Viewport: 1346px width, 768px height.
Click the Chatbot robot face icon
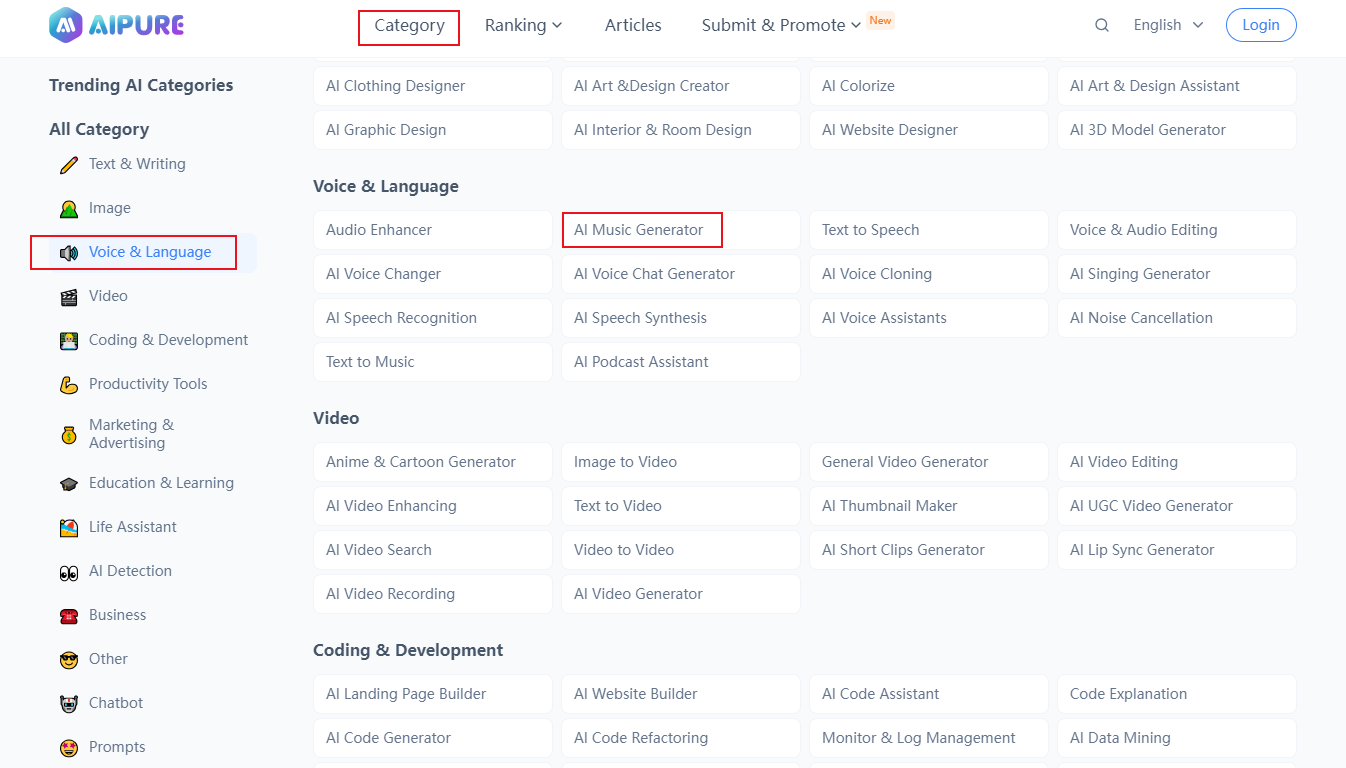coord(69,703)
